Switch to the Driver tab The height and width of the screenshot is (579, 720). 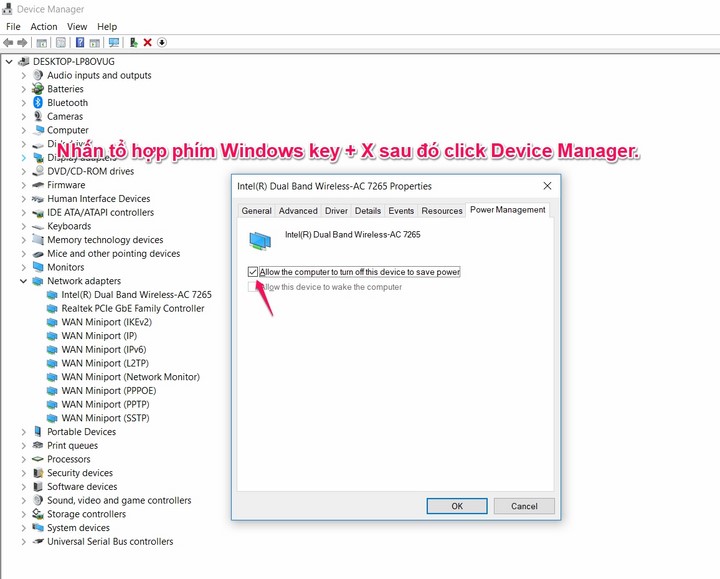click(336, 211)
